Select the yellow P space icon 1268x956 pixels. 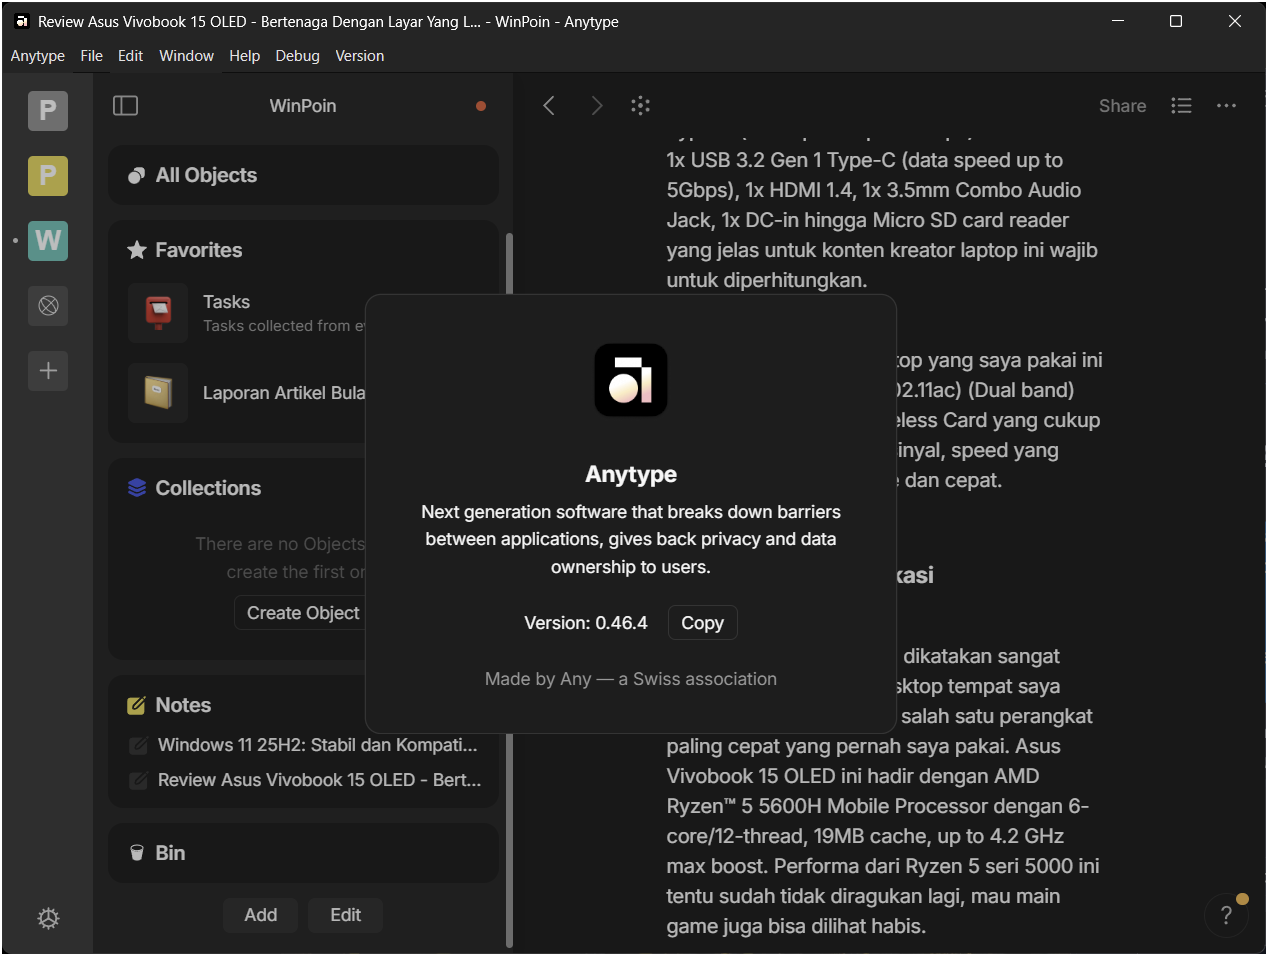tap(48, 176)
